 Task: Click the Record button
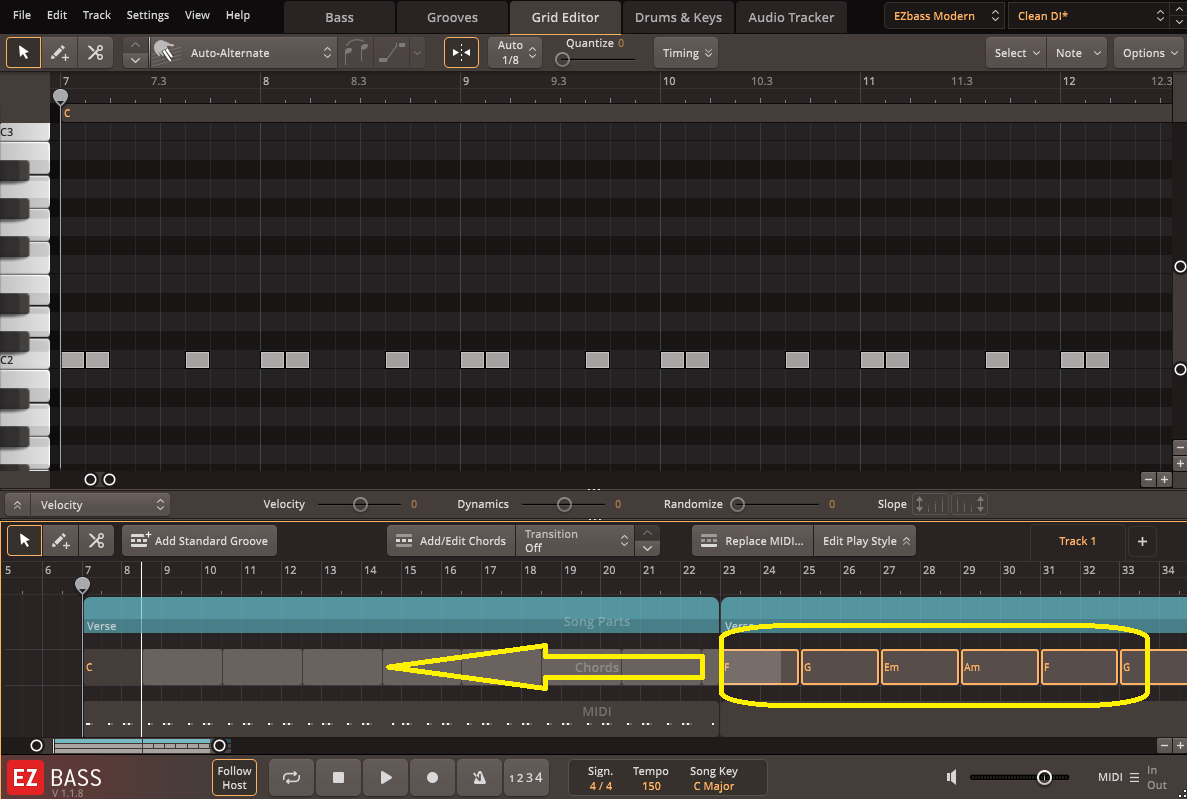(x=432, y=778)
